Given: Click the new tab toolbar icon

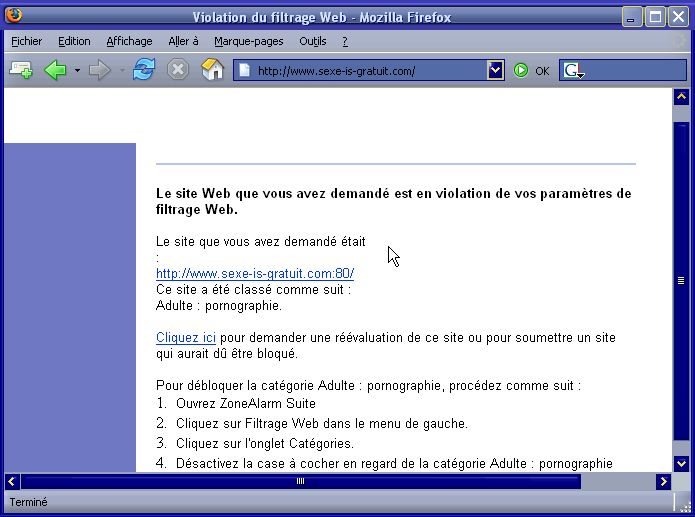Looking at the screenshot, I should (21, 70).
